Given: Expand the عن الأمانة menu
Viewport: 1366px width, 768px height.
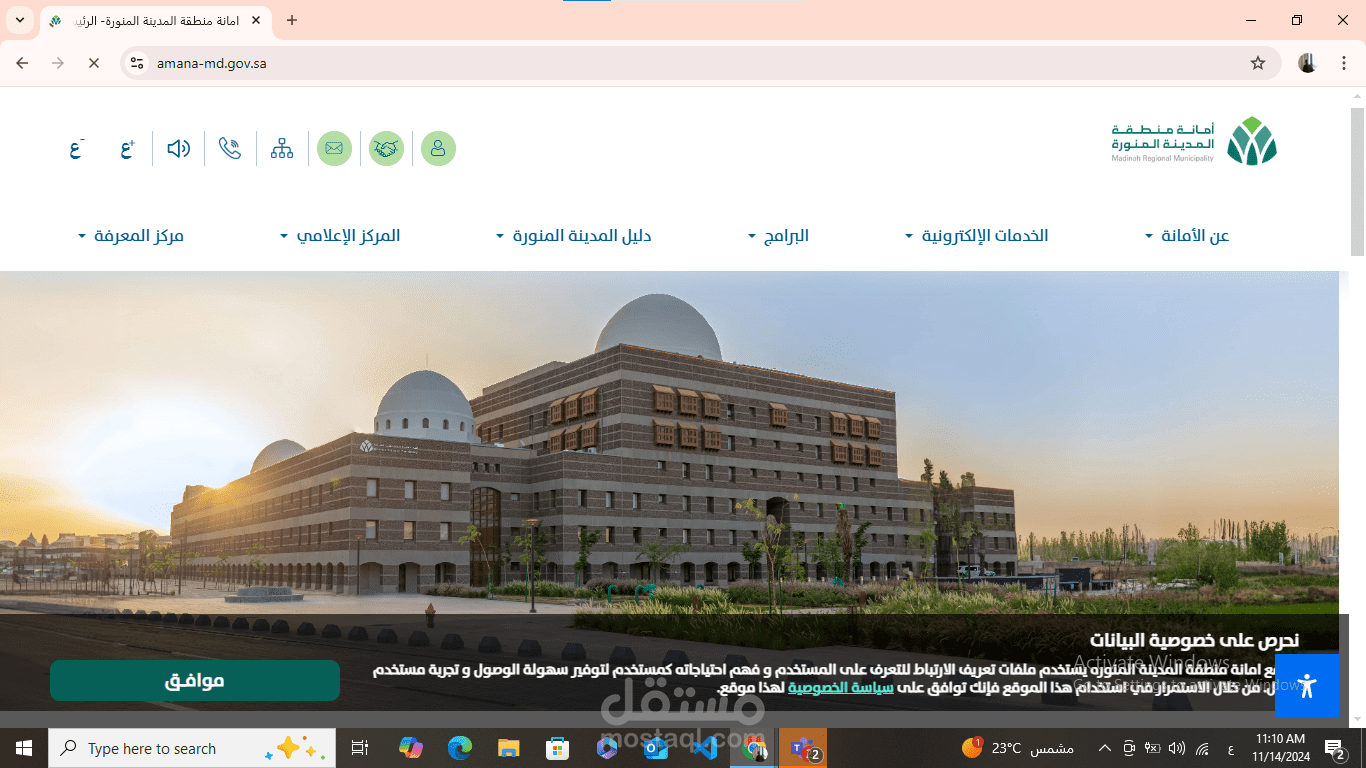Looking at the screenshot, I should pos(1187,236).
